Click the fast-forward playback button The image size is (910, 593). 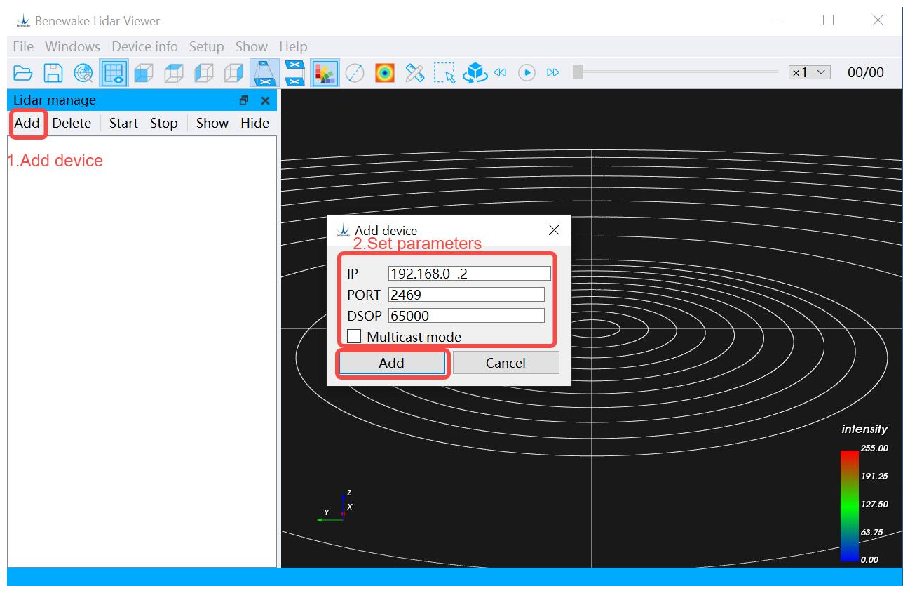click(552, 73)
